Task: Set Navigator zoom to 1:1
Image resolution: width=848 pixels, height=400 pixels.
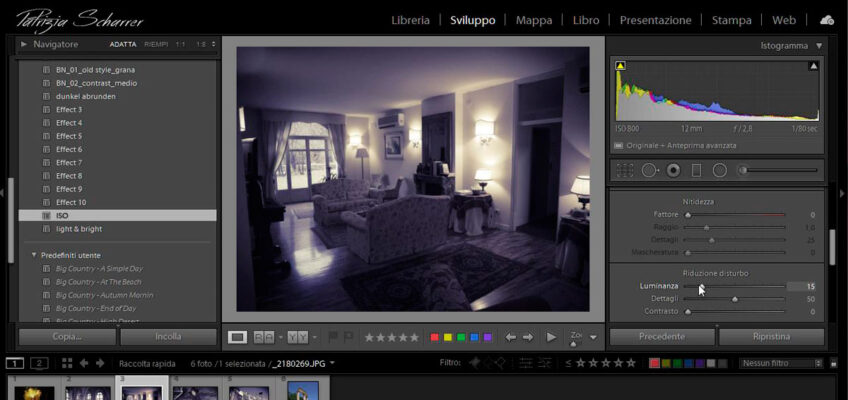Action: pos(180,44)
